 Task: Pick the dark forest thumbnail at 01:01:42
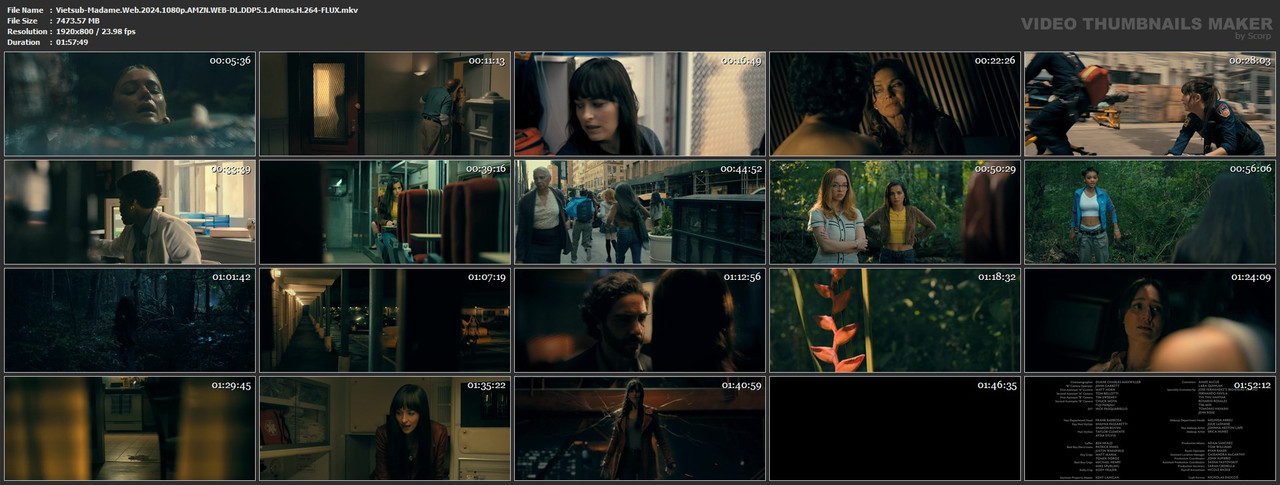130,320
